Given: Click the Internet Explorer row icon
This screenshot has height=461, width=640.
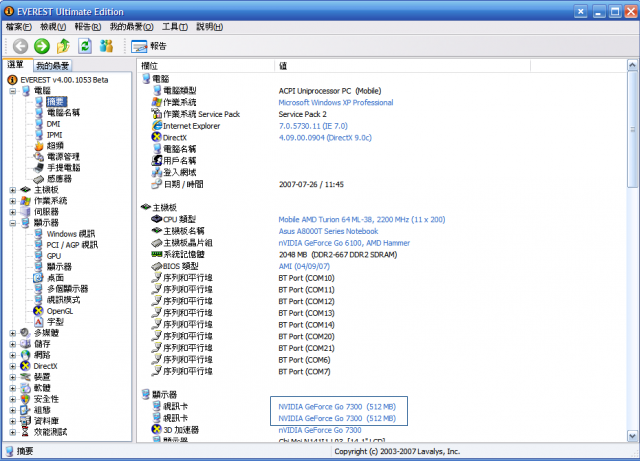Looking at the screenshot, I should pos(157,126).
